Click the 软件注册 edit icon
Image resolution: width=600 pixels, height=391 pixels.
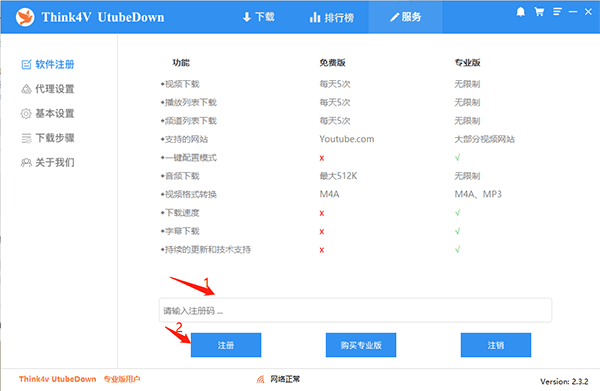pos(26,65)
